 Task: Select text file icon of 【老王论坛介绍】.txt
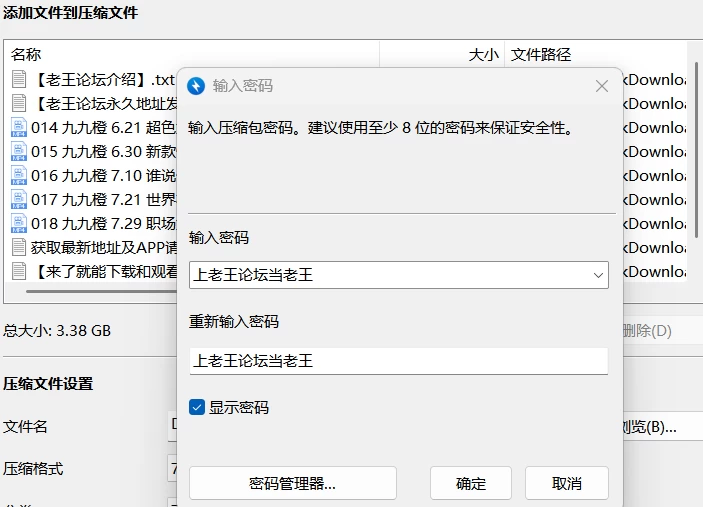click(x=19, y=79)
